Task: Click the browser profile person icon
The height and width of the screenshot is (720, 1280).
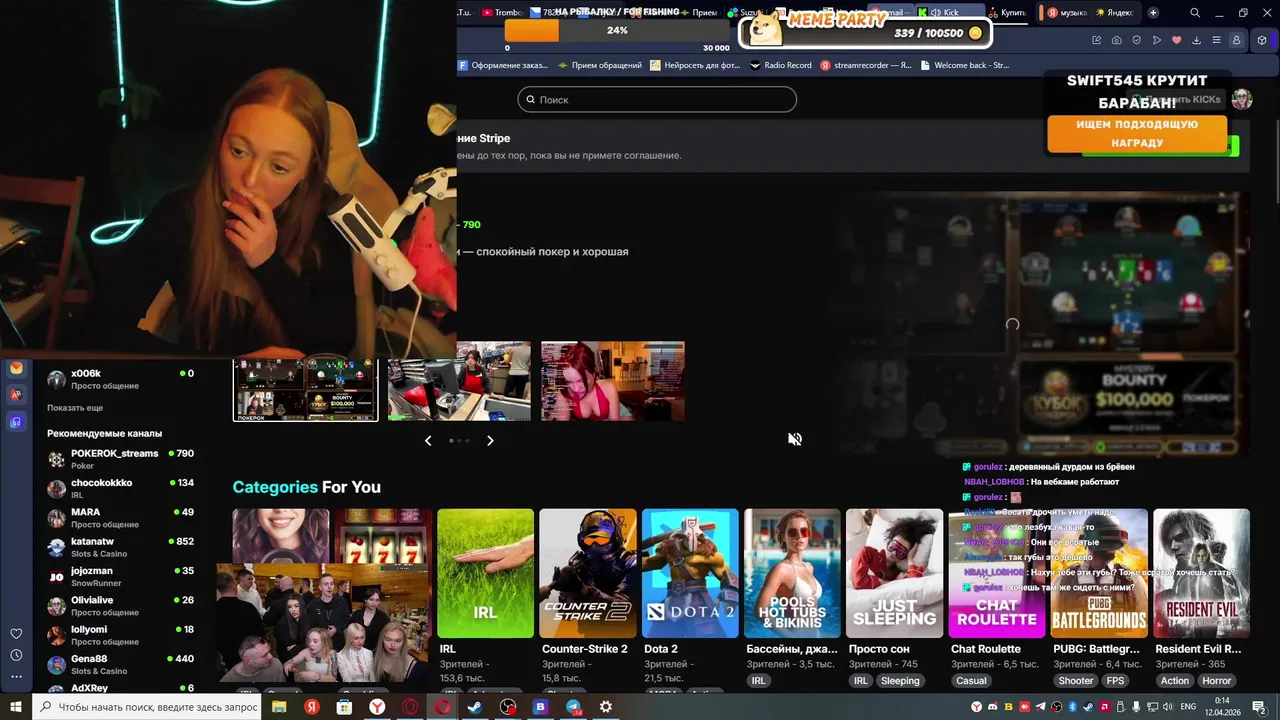Action: tap(1237, 40)
